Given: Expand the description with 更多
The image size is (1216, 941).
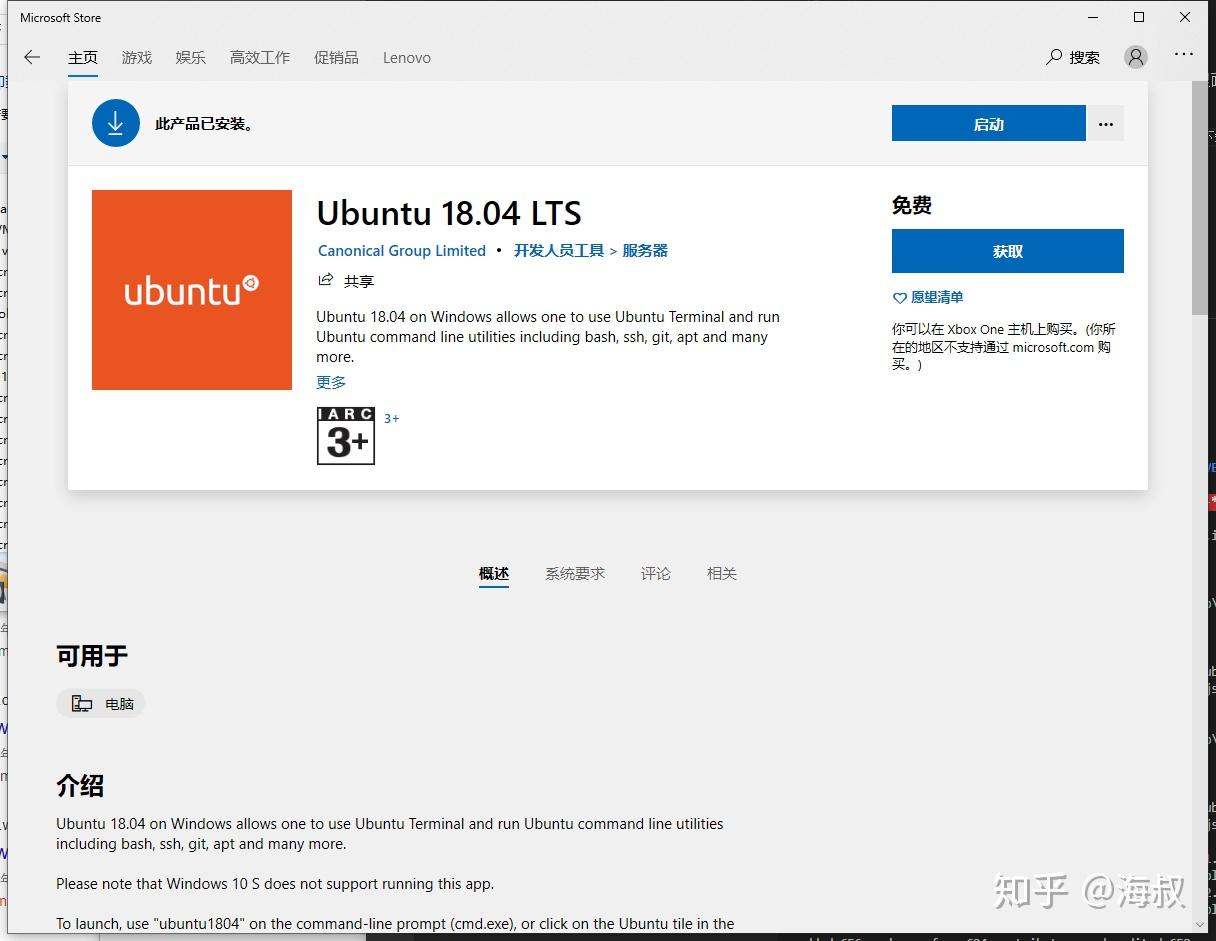Looking at the screenshot, I should (x=330, y=382).
